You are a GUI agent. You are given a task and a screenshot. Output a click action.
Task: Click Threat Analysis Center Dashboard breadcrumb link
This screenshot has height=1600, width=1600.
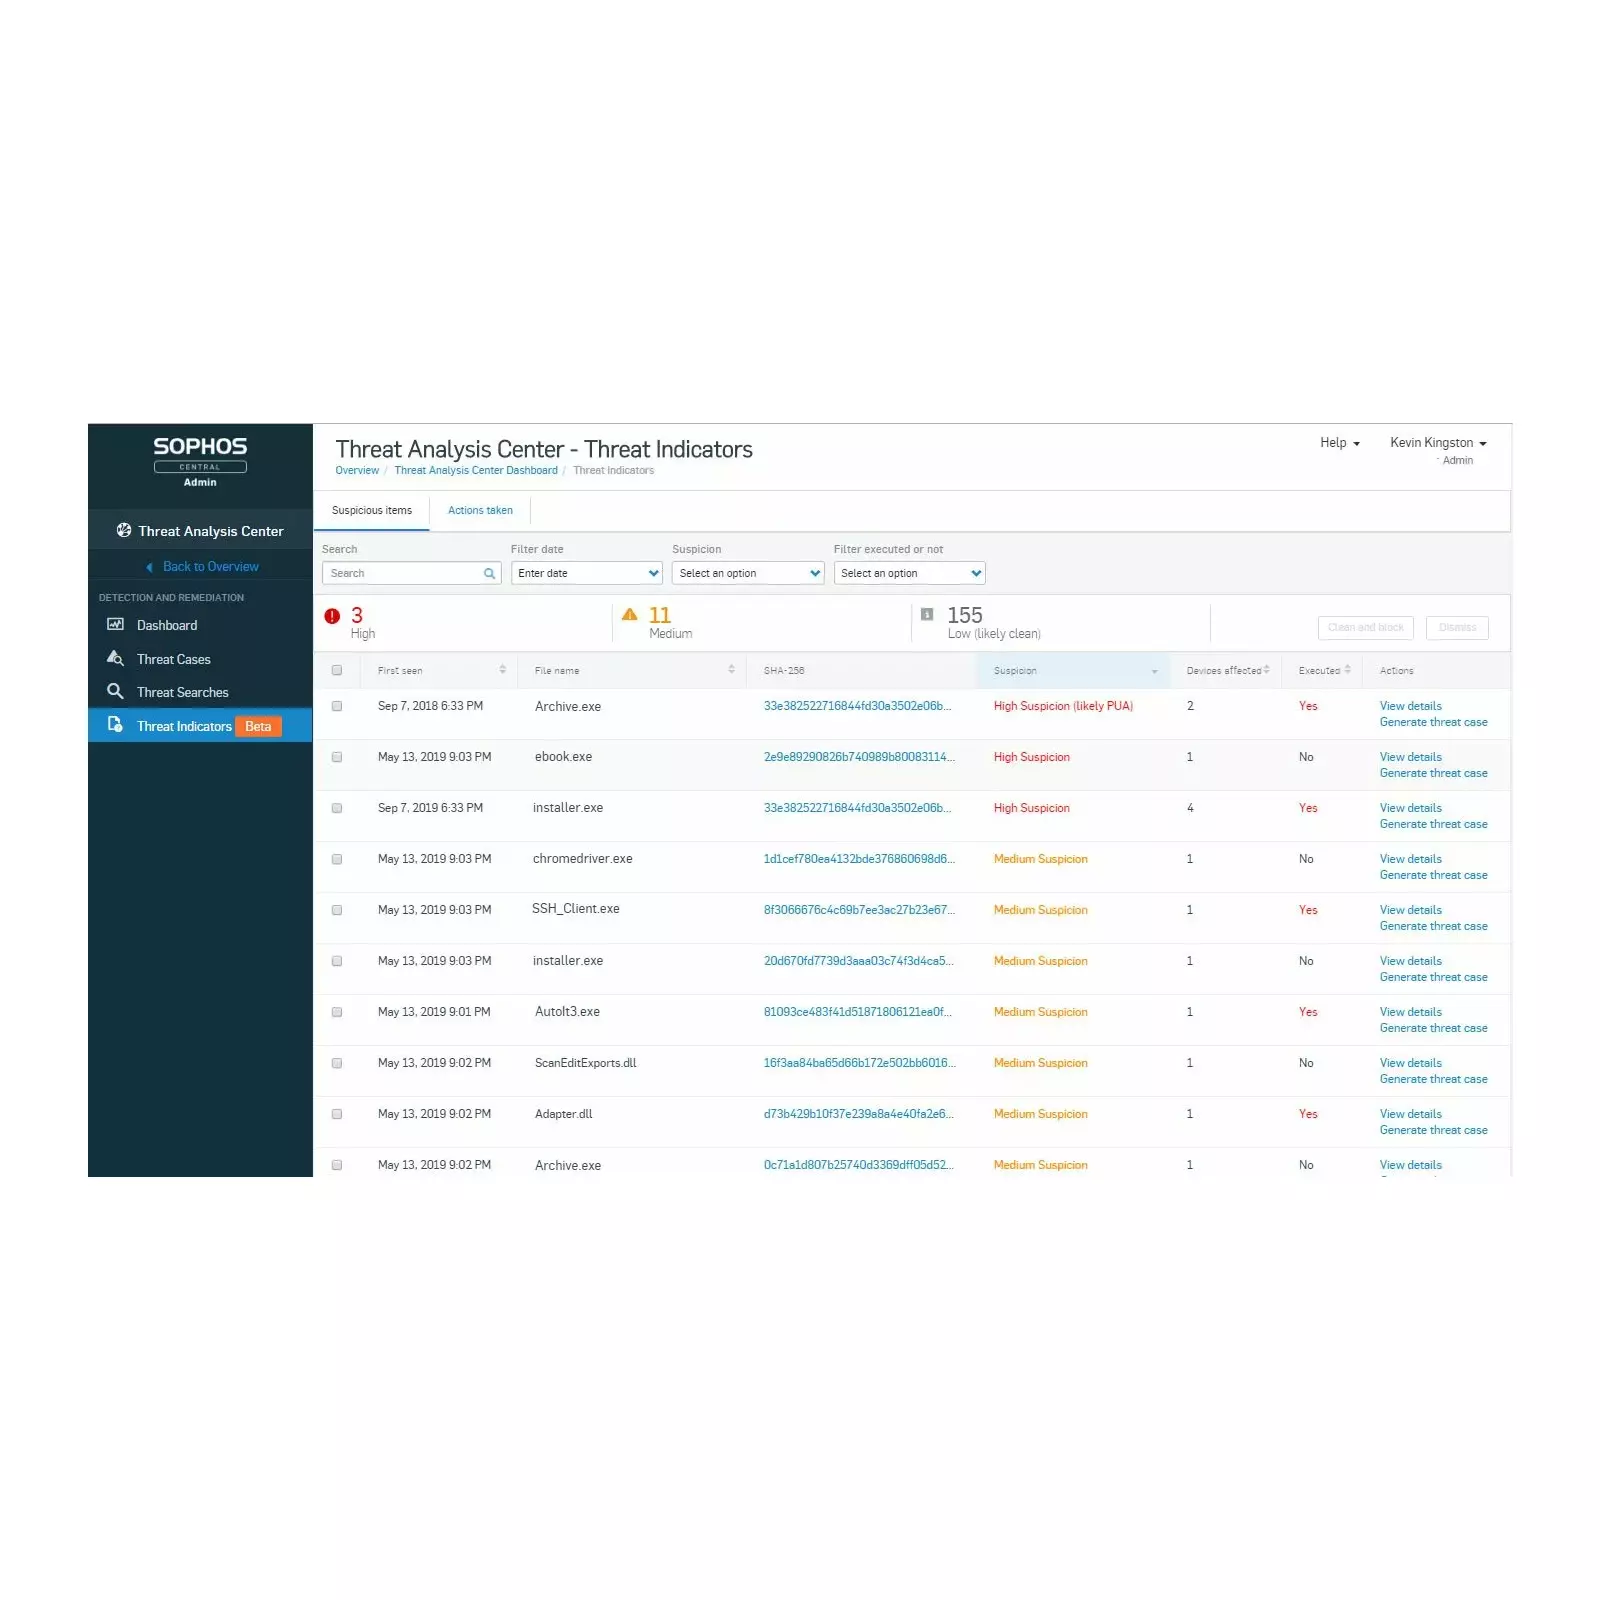tap(476, 470)
